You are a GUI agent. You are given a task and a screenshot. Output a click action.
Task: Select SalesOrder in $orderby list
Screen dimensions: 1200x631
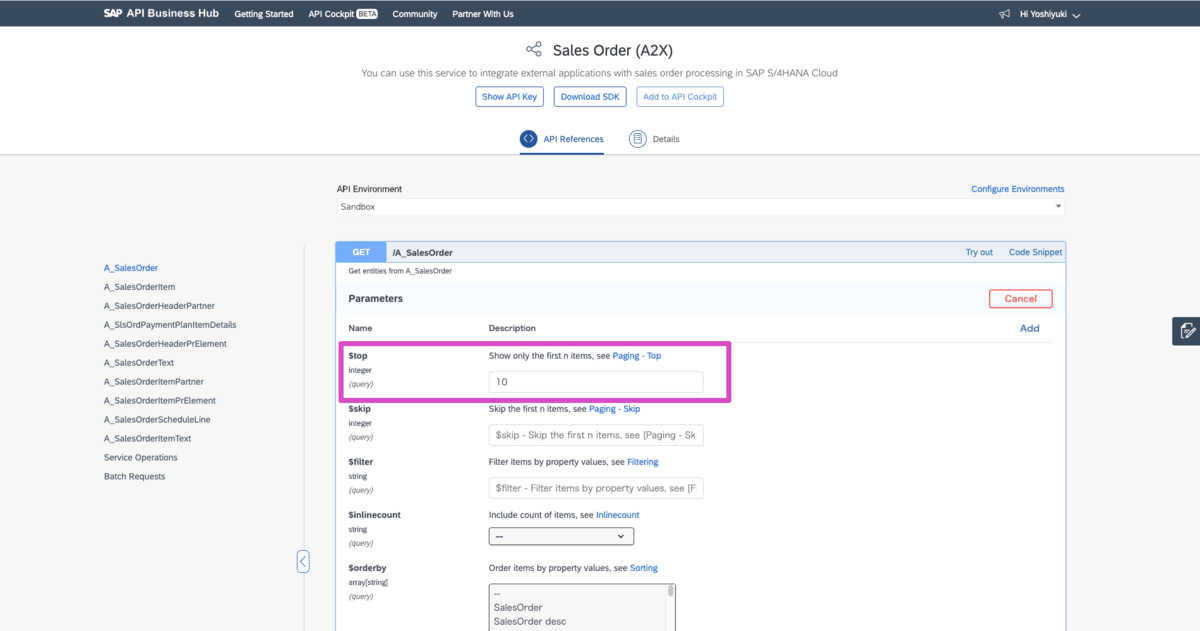click(518, 608)
